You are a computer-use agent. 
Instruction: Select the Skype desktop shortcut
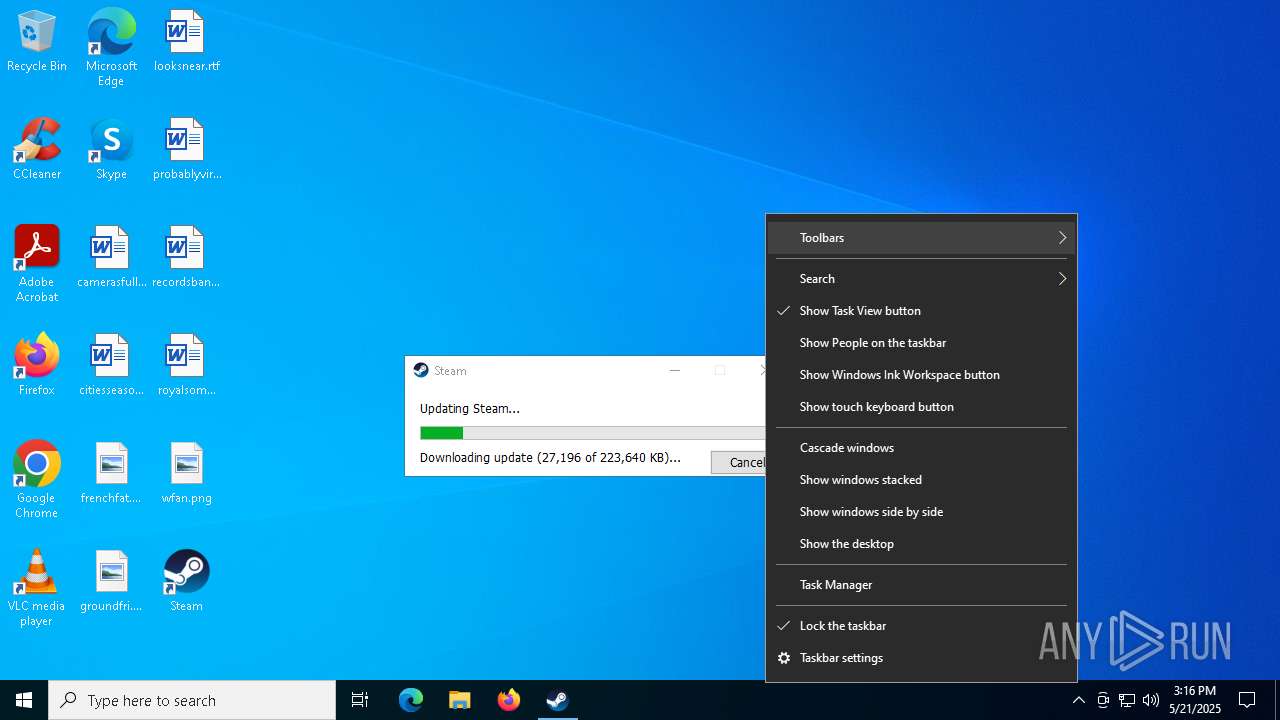(111, 150)
